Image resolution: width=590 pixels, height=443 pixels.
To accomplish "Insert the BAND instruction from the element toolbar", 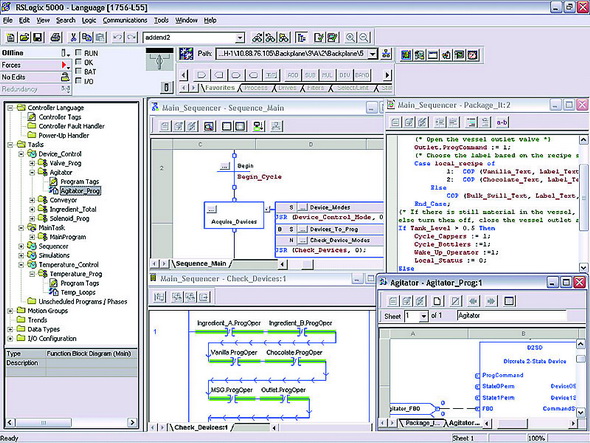I will point(362,75).
